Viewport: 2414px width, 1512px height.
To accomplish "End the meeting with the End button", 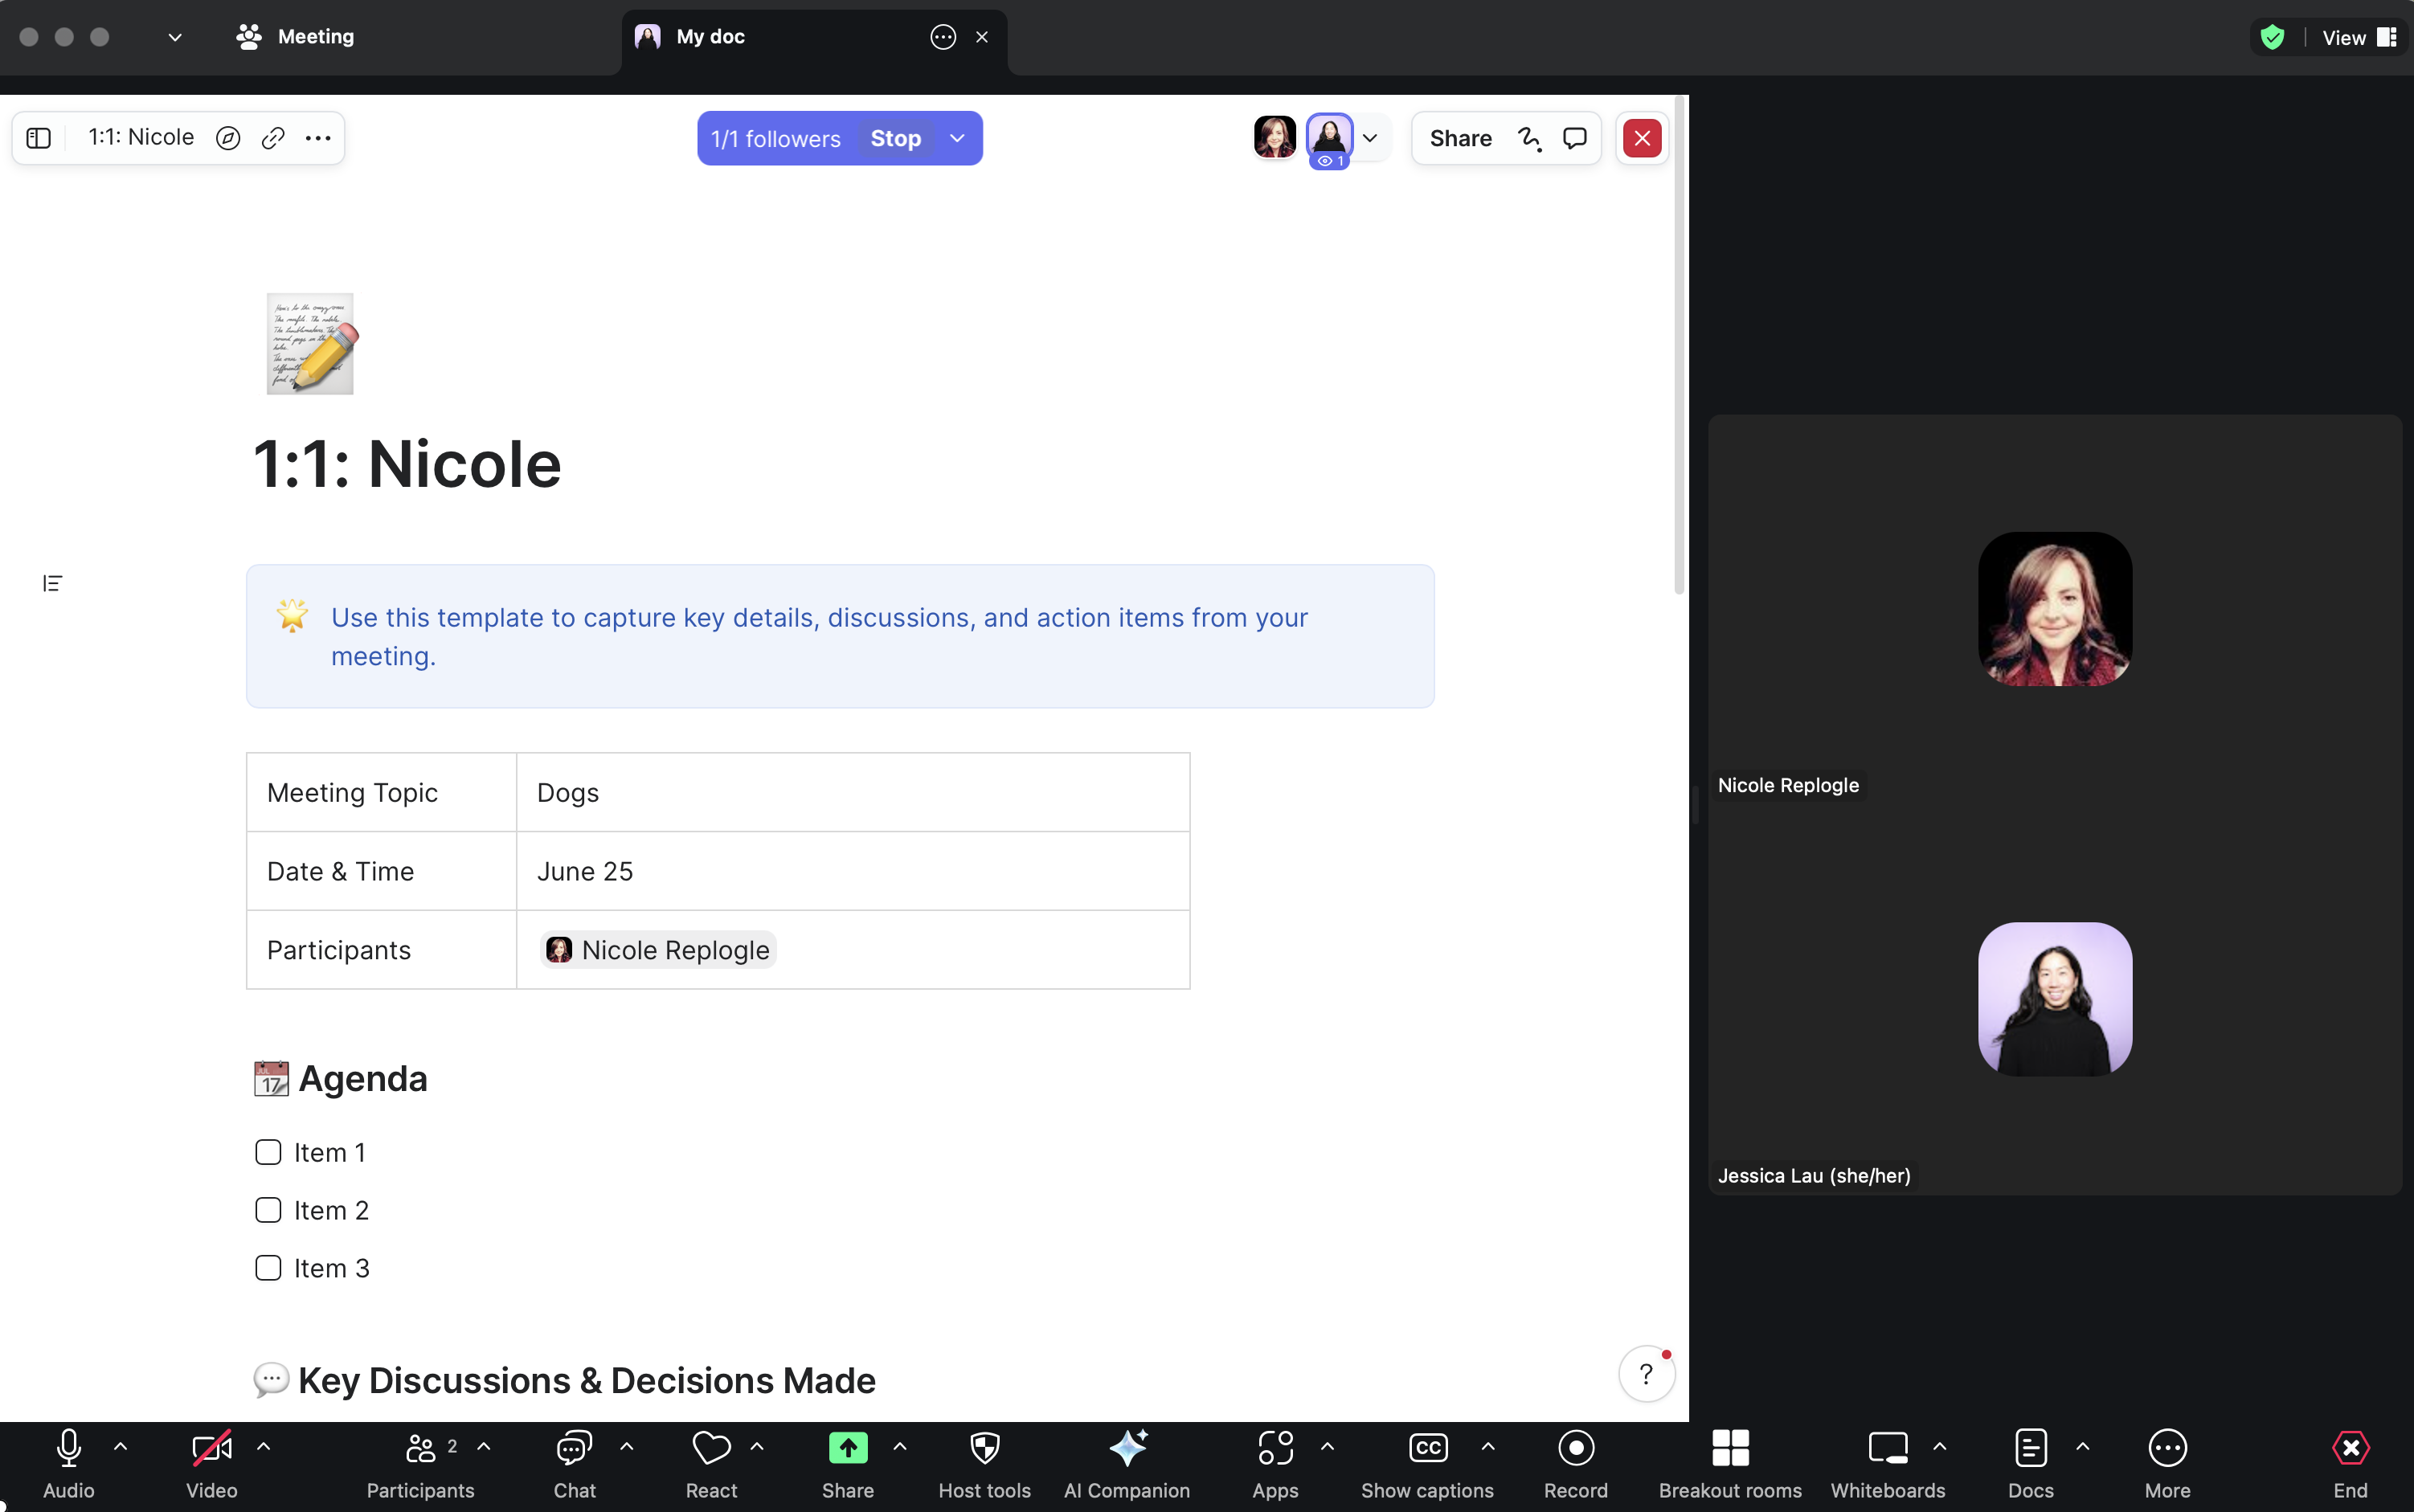I will 2350,1464.
